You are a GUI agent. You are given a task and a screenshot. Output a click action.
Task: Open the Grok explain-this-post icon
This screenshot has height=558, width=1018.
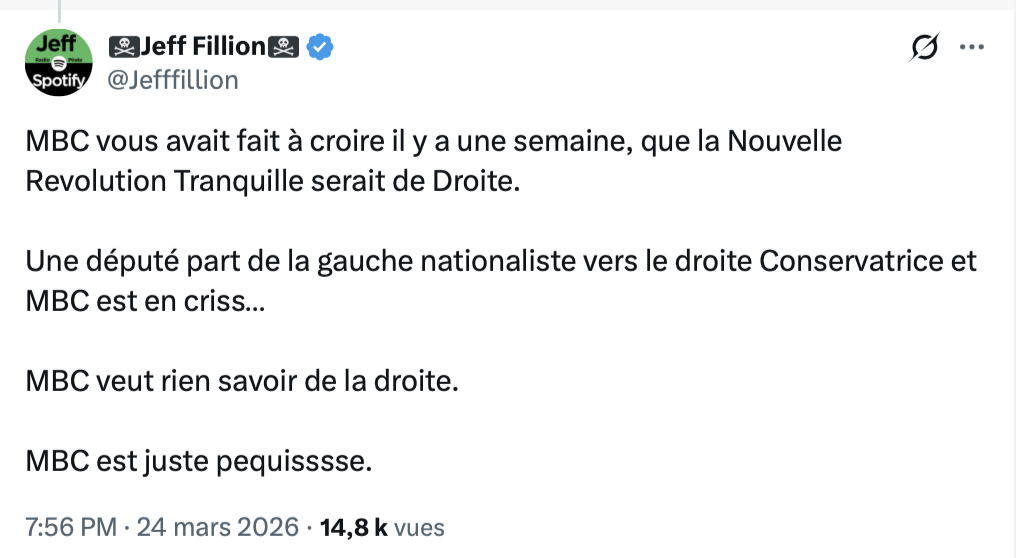tap(926, 47)
